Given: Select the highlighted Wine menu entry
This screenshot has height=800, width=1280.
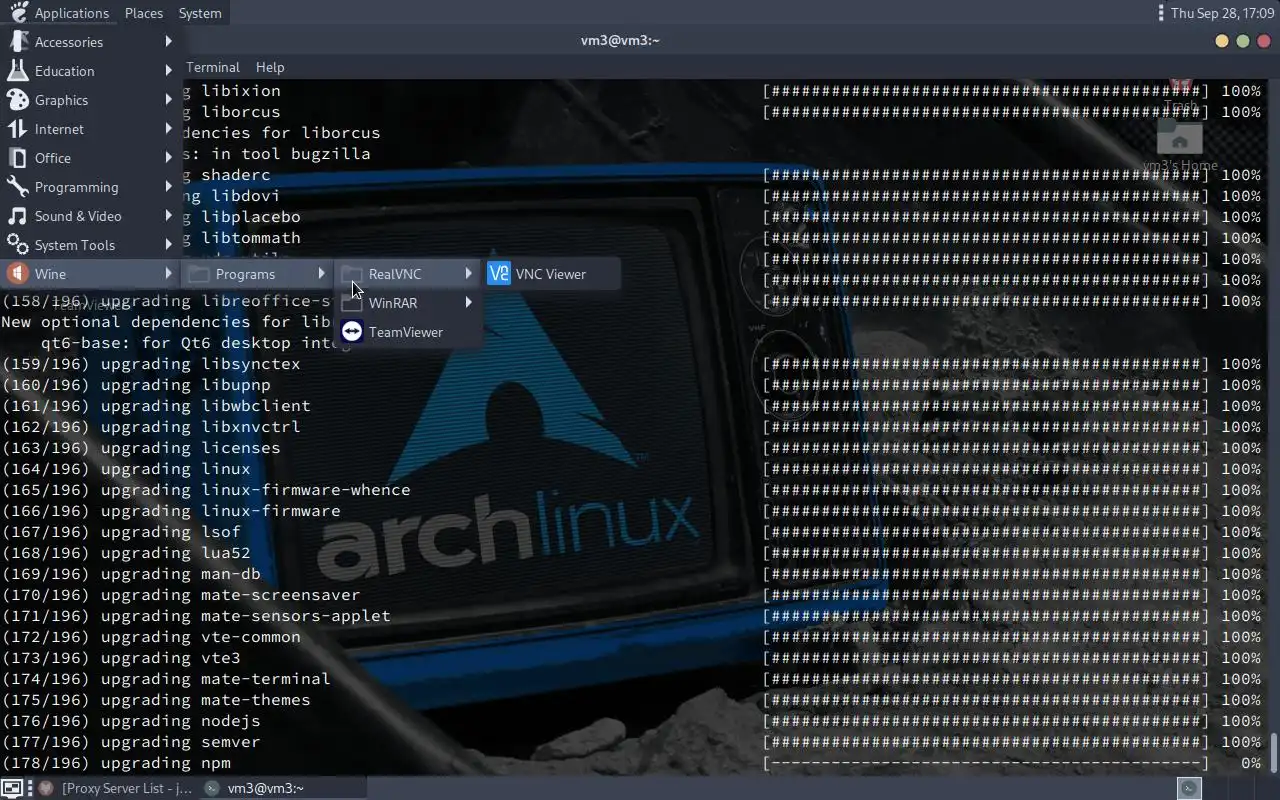Looking at the screenshot, I should [x=91, y=274].
